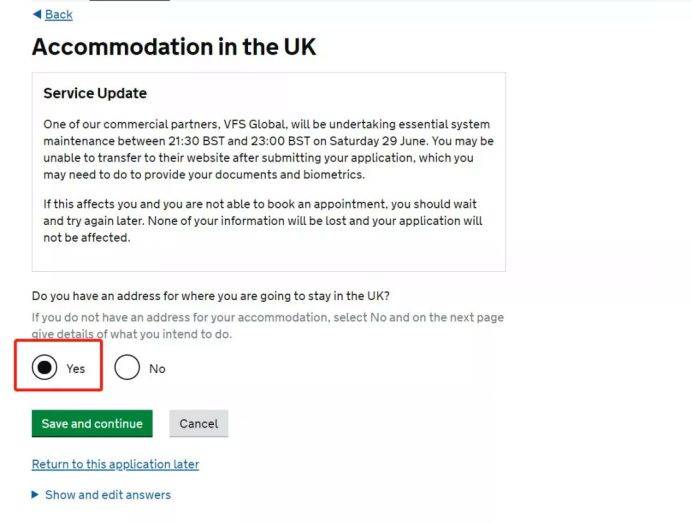Screen dimensions: 692x525
Task: Click the grey hint text under the question
Action: point(267,325)
